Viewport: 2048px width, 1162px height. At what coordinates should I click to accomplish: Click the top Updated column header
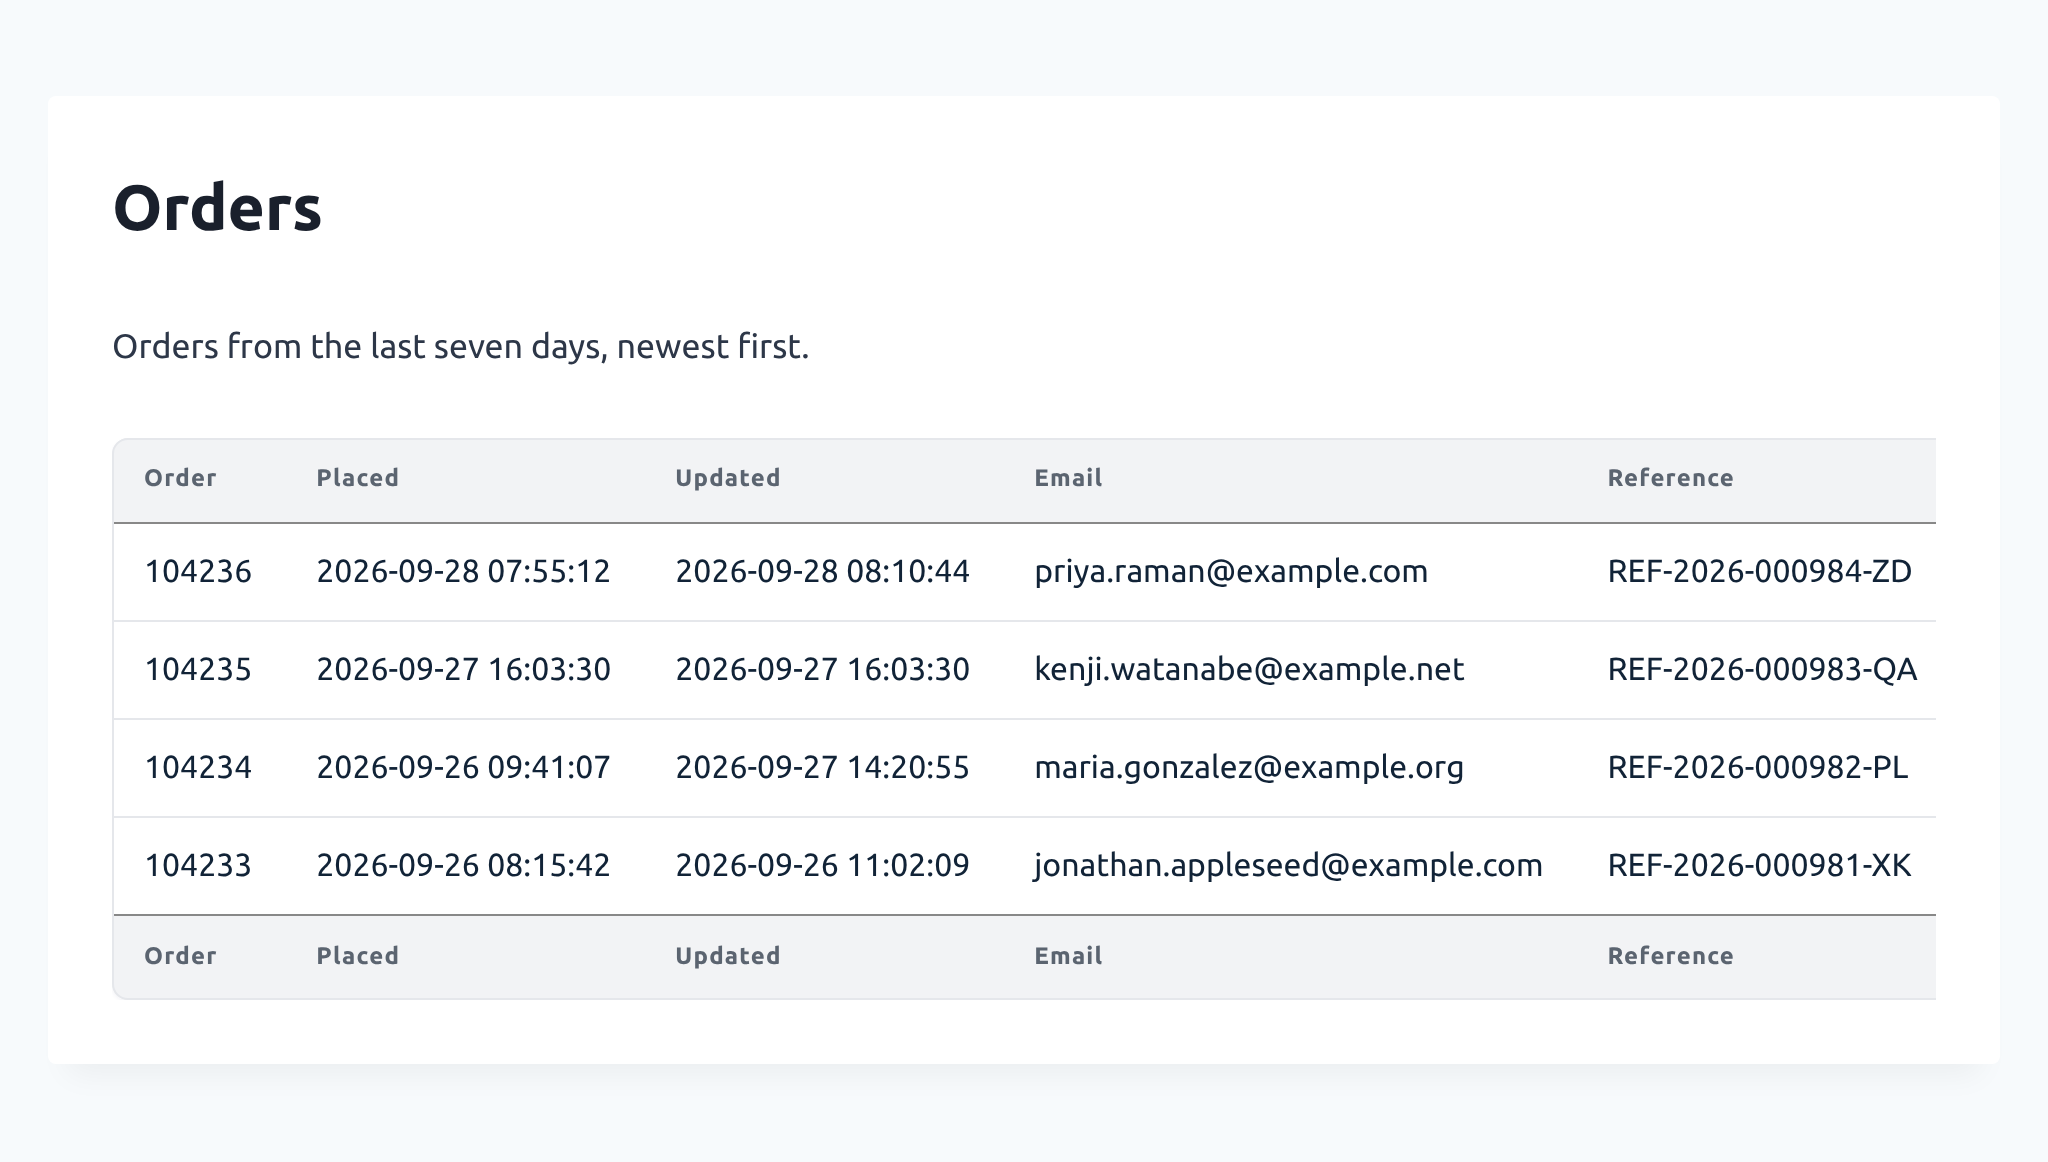[727, 478]
